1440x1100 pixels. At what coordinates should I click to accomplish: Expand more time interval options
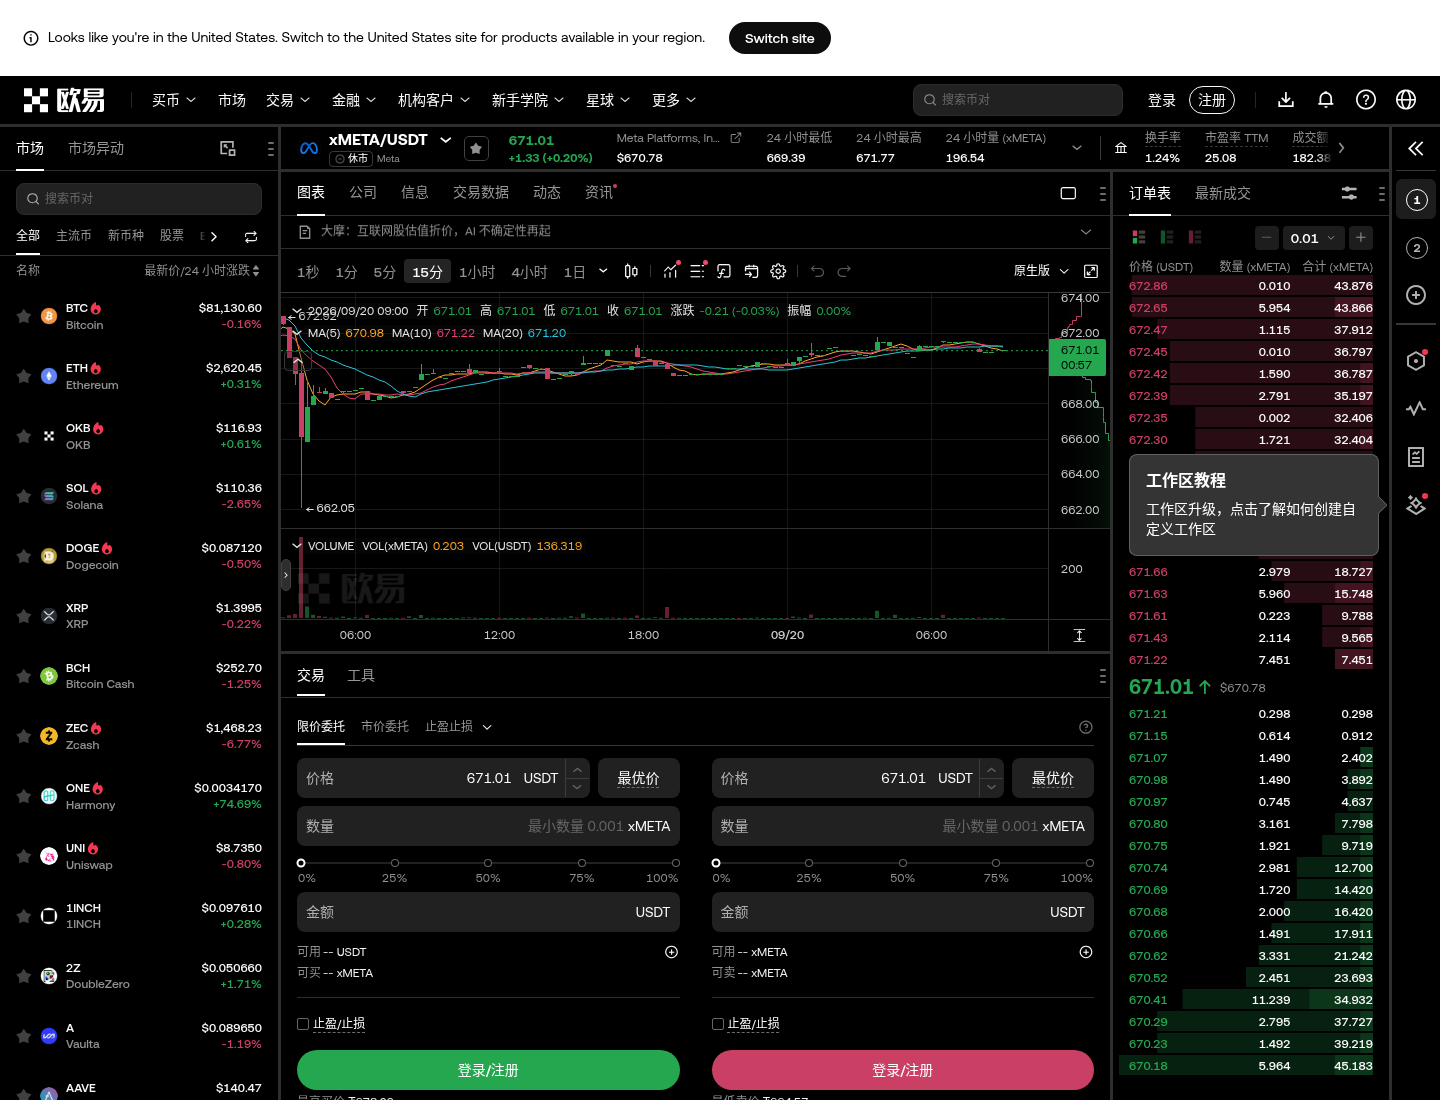click(x=603, y=271)
